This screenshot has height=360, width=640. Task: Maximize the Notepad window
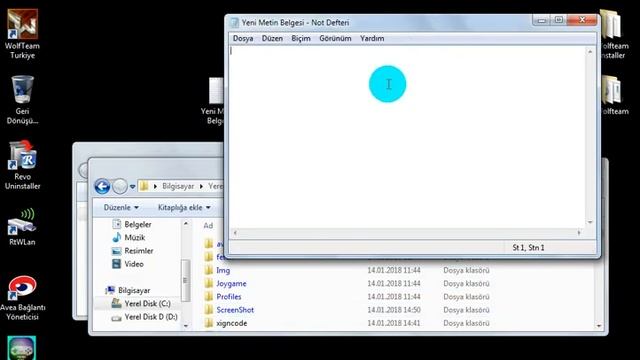point(559,20)
